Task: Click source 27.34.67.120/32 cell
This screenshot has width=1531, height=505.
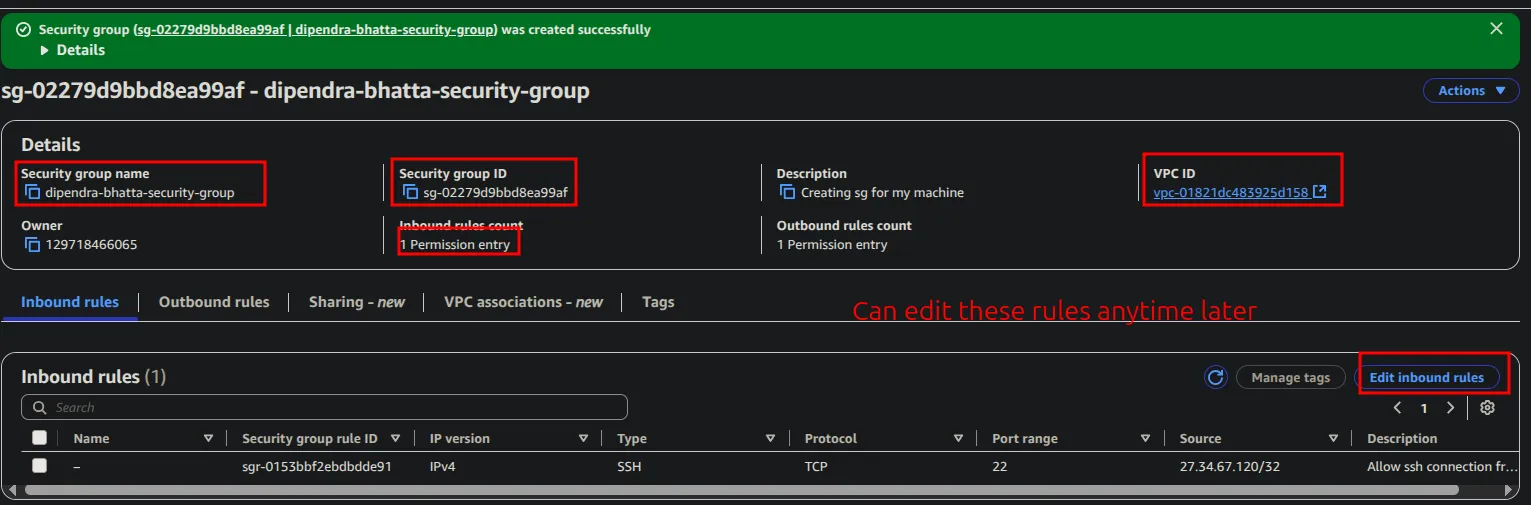Action: tap(1228, 466)
